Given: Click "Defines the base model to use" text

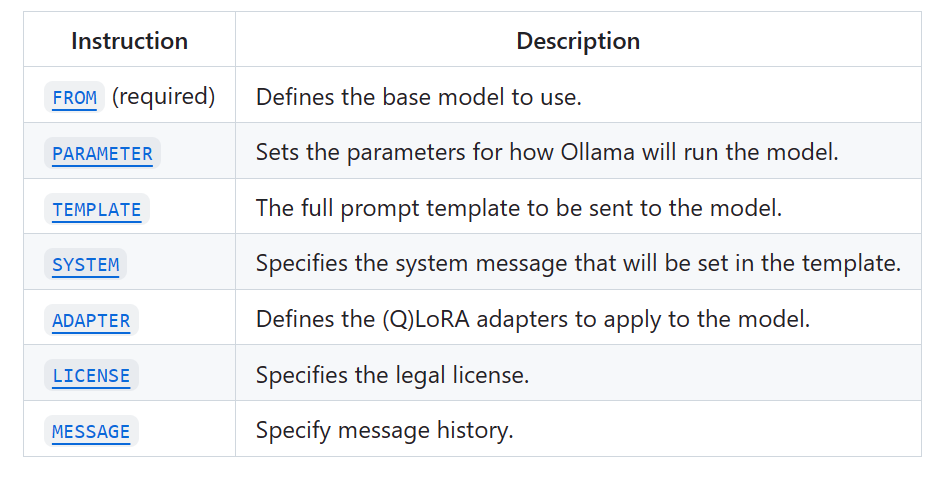Looking at the screenshot, I should 418,97.
